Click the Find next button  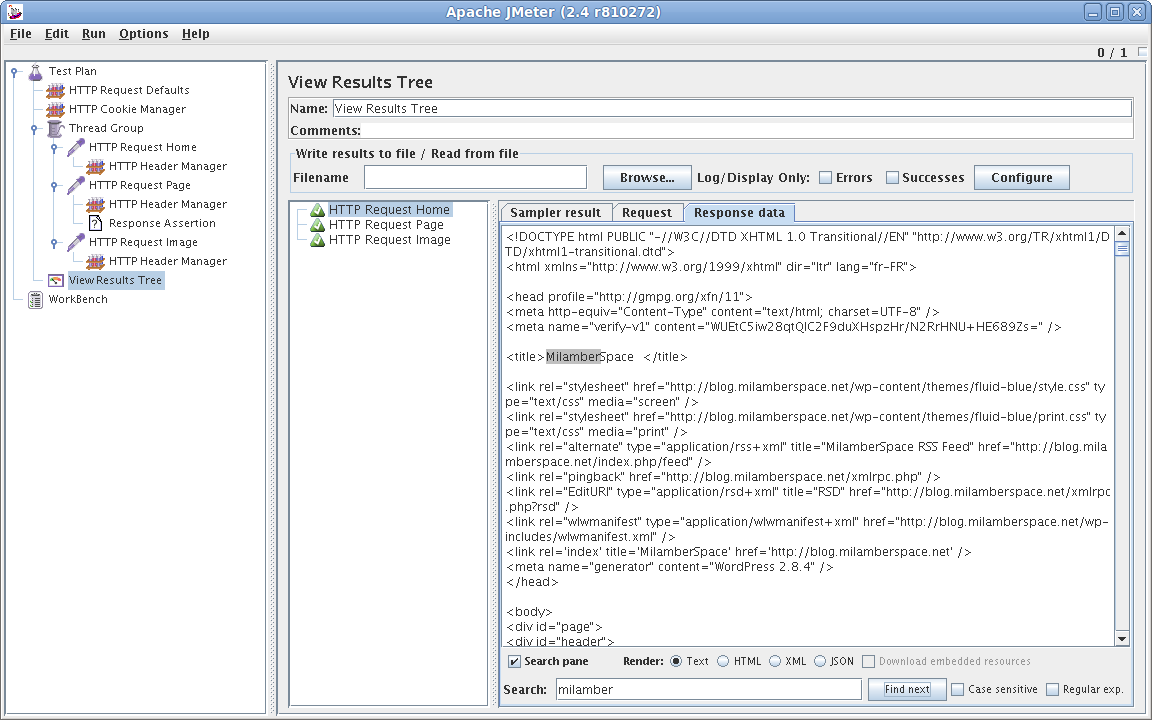(906, 689)
